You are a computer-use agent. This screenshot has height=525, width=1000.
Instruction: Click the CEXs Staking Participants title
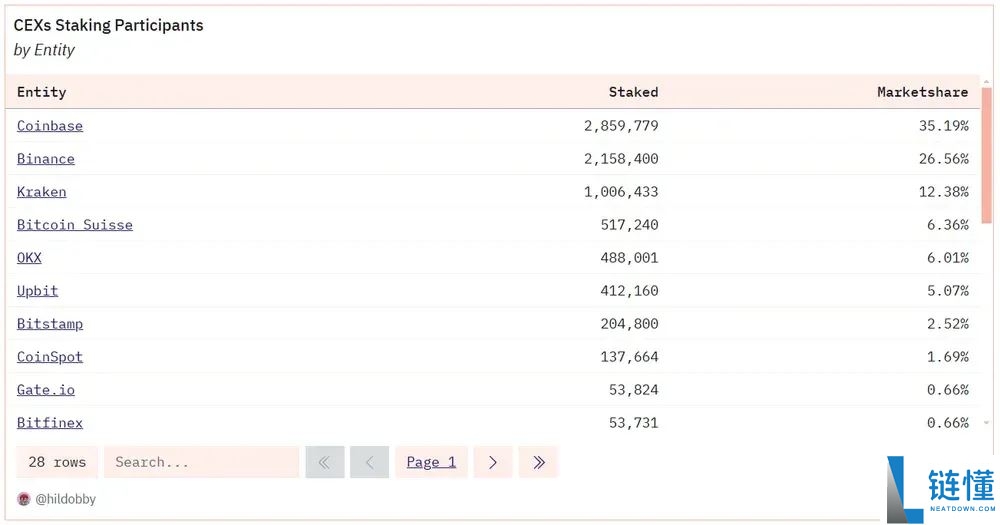(x=108, y=26)
